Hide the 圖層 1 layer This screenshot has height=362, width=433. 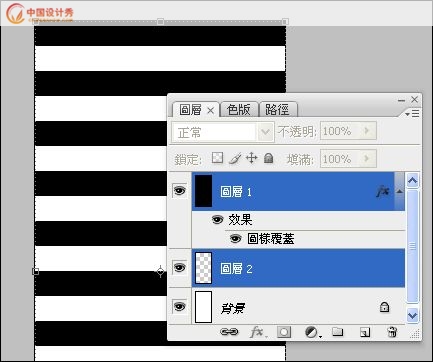(179, 191)
